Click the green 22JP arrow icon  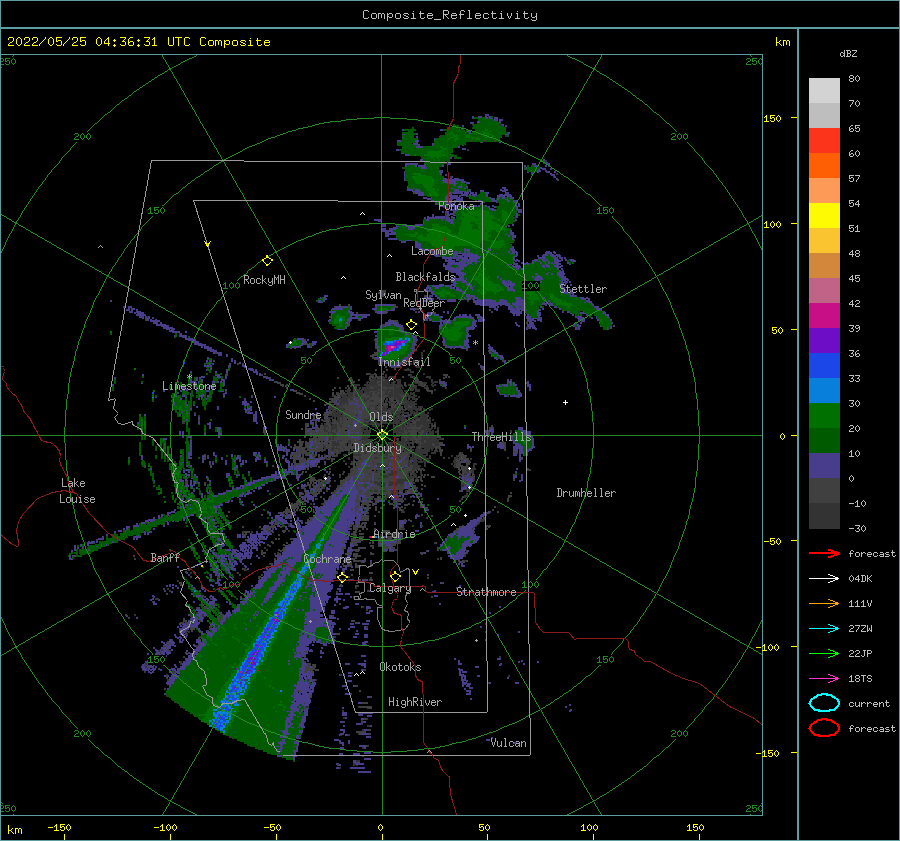(824, 653)
